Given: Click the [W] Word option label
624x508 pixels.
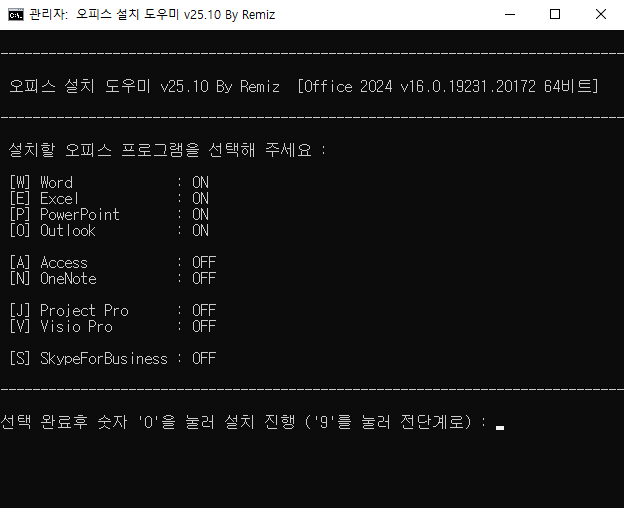Looking at the screenshot, I should click(x=41, y=183).
